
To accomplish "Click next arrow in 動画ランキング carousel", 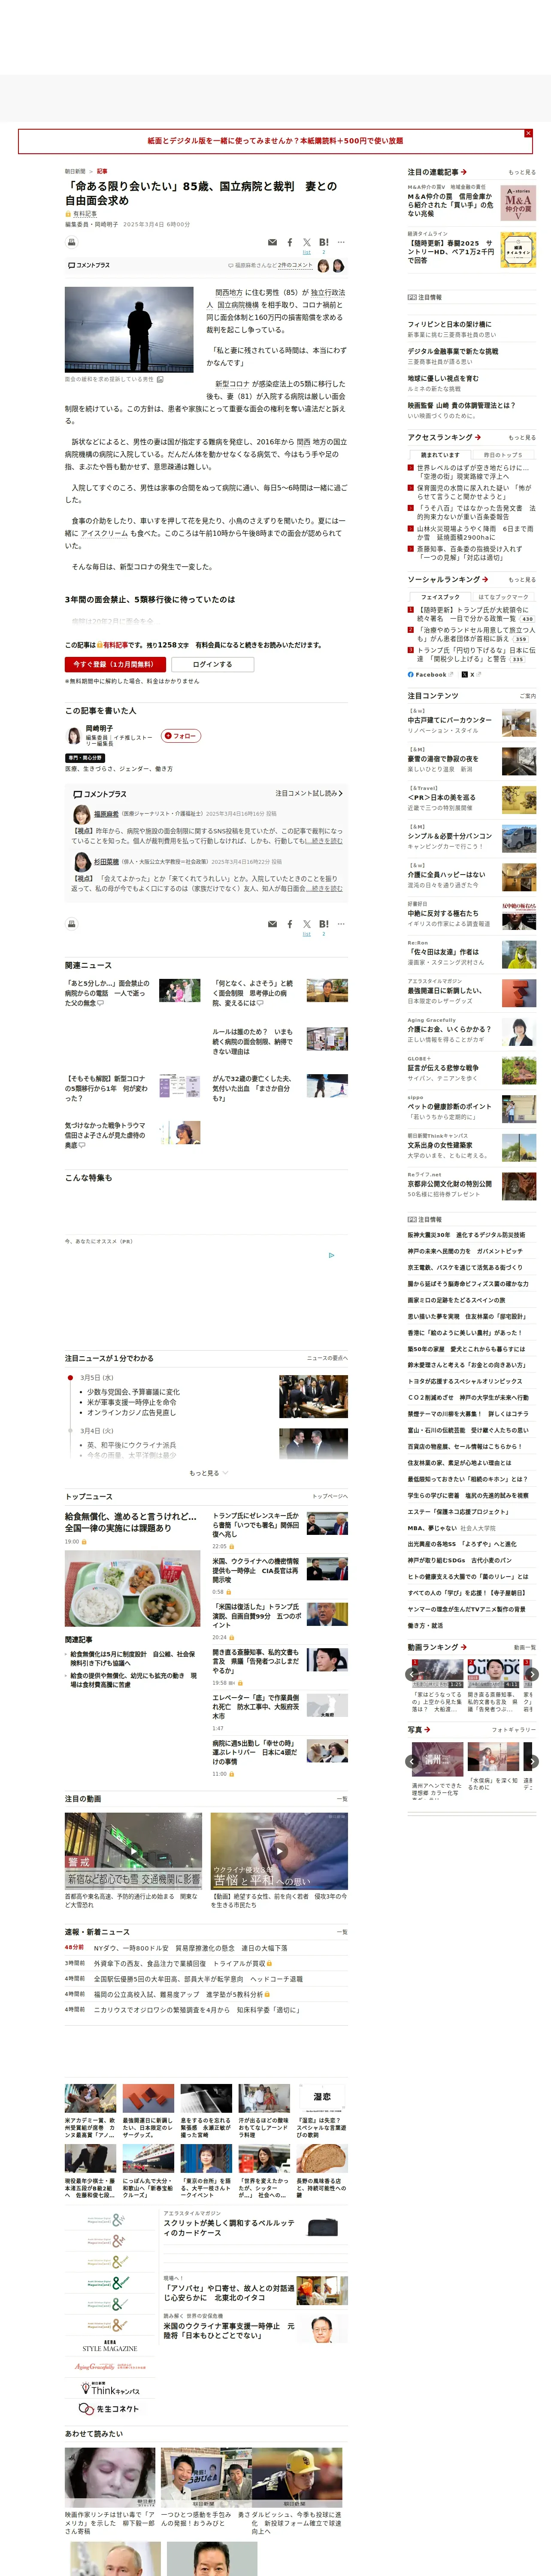I will point(532,1674).
